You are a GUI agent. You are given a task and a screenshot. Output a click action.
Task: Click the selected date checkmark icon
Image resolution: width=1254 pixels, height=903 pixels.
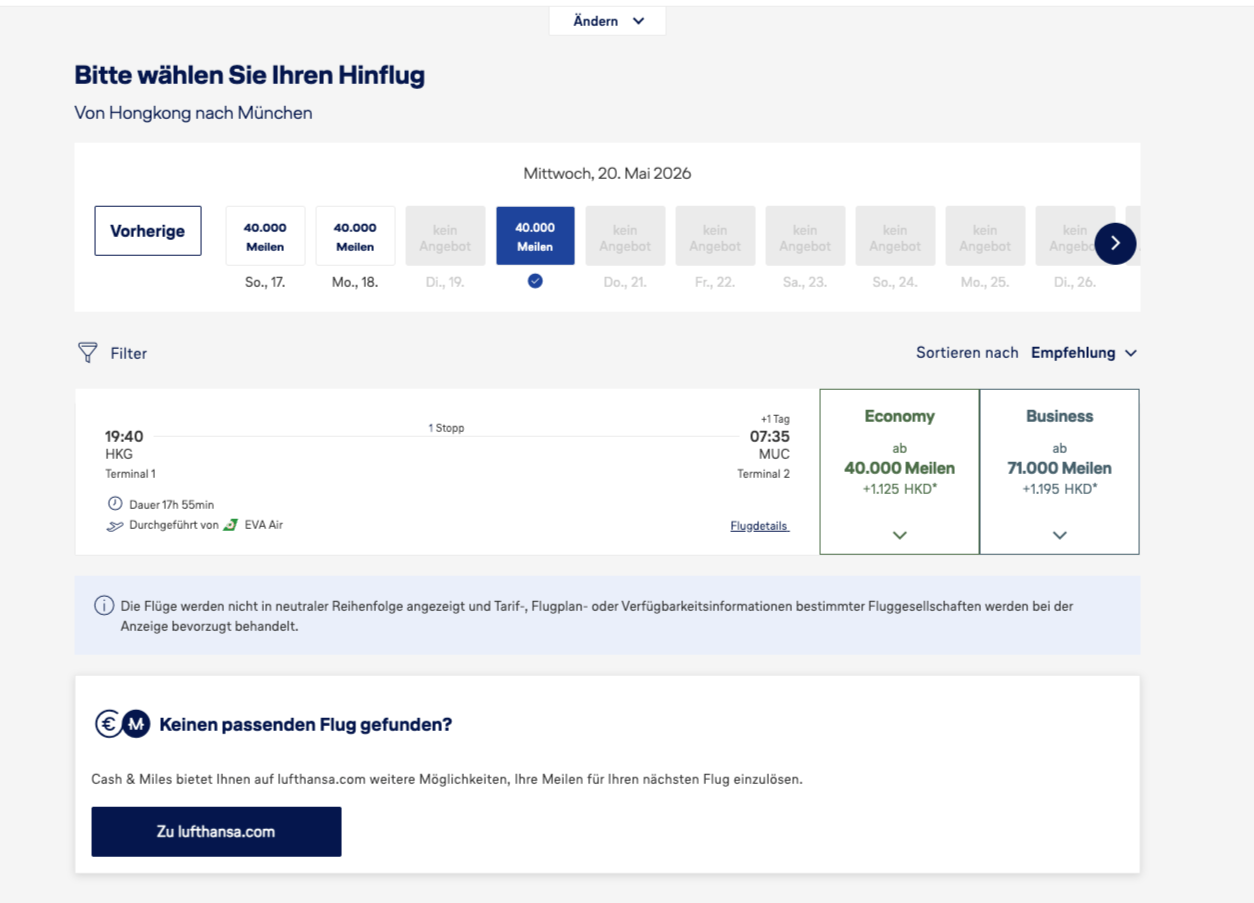tap(535, 282)
